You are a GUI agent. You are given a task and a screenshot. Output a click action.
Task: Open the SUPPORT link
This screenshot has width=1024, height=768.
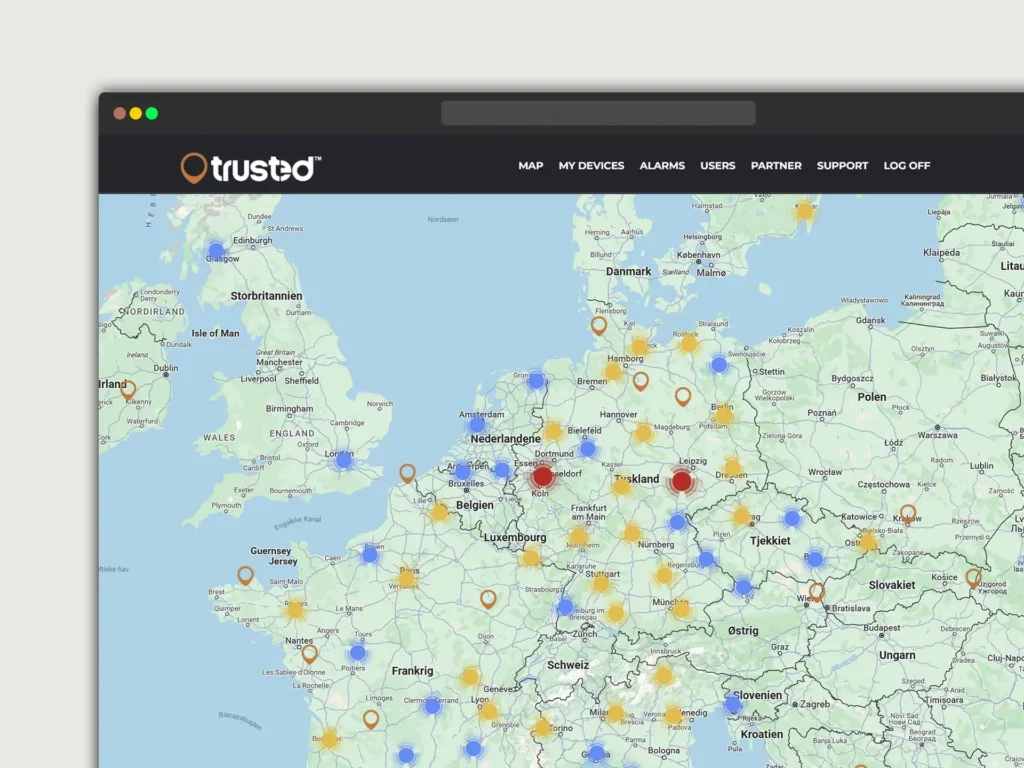click(842, 166)
